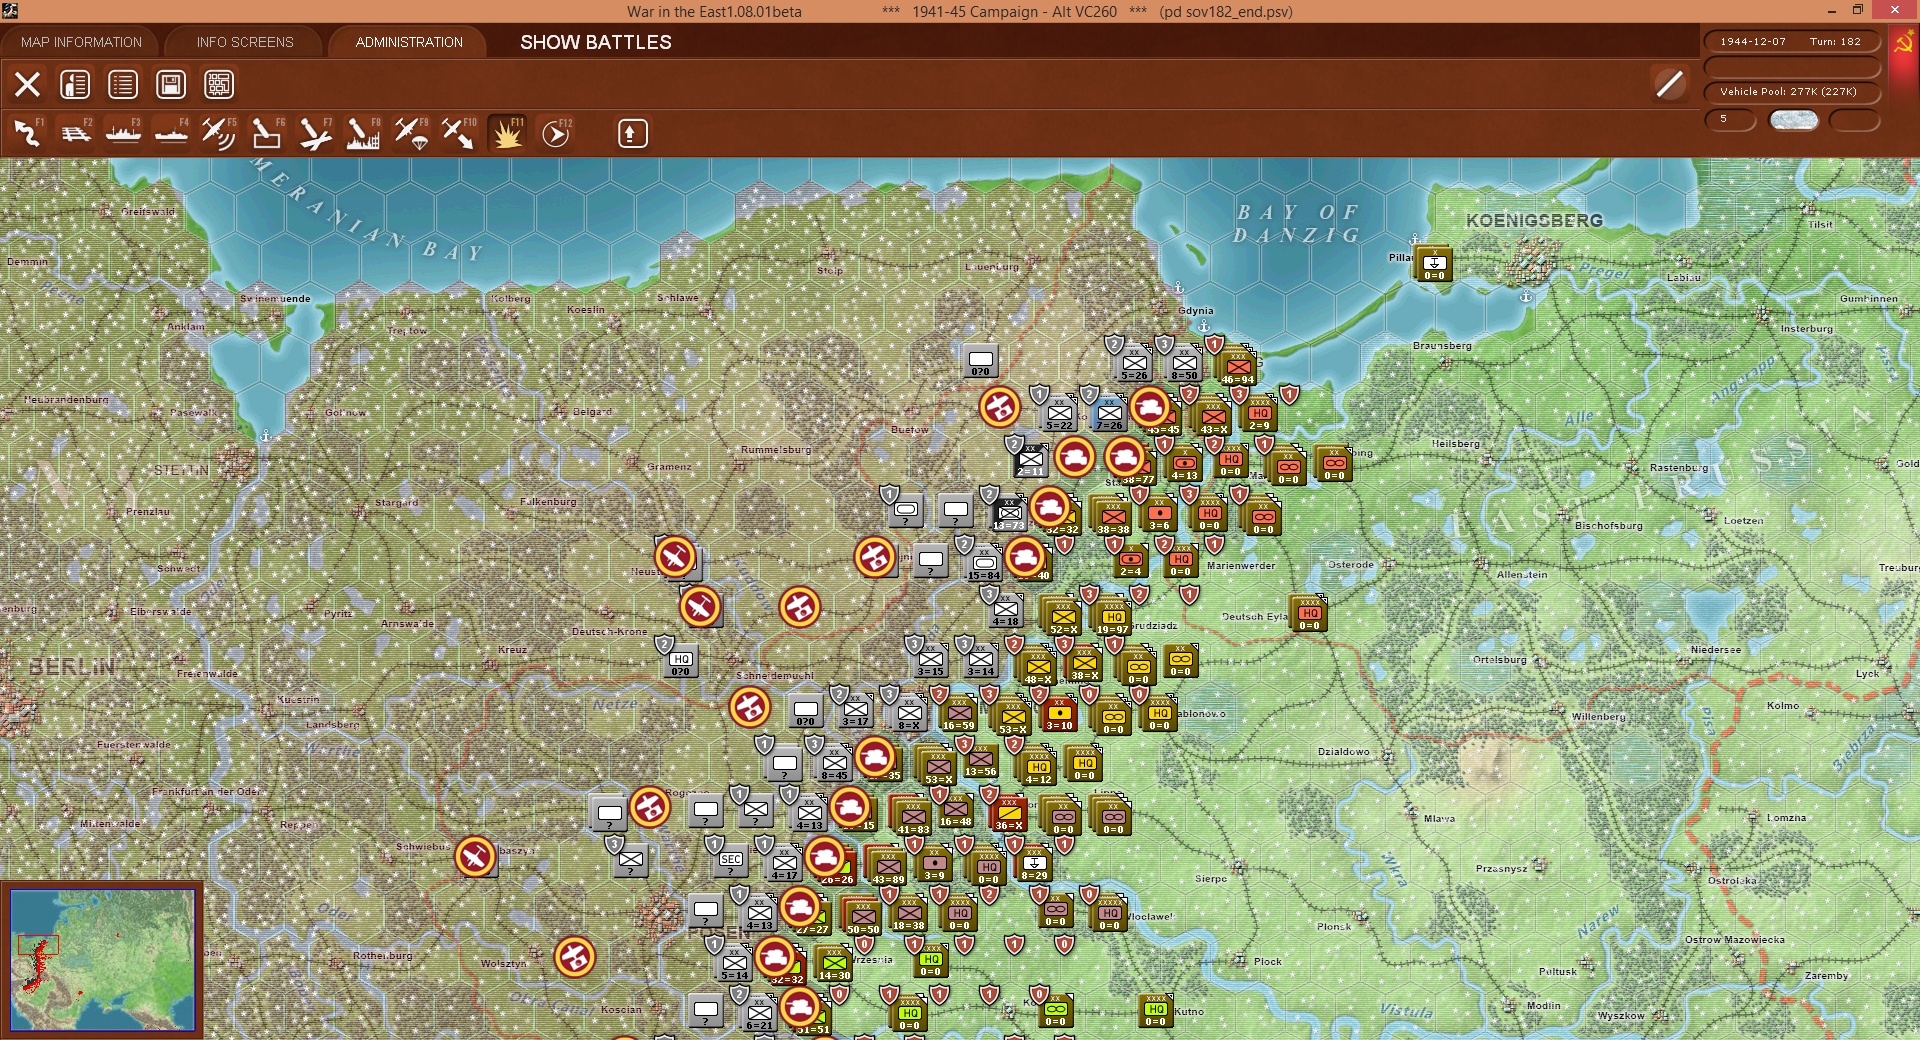Screen dimensions: 1920x1040
Task: Select the green HQ 0=0 counter at Kutno
Action: (x=1155, y=1010)
